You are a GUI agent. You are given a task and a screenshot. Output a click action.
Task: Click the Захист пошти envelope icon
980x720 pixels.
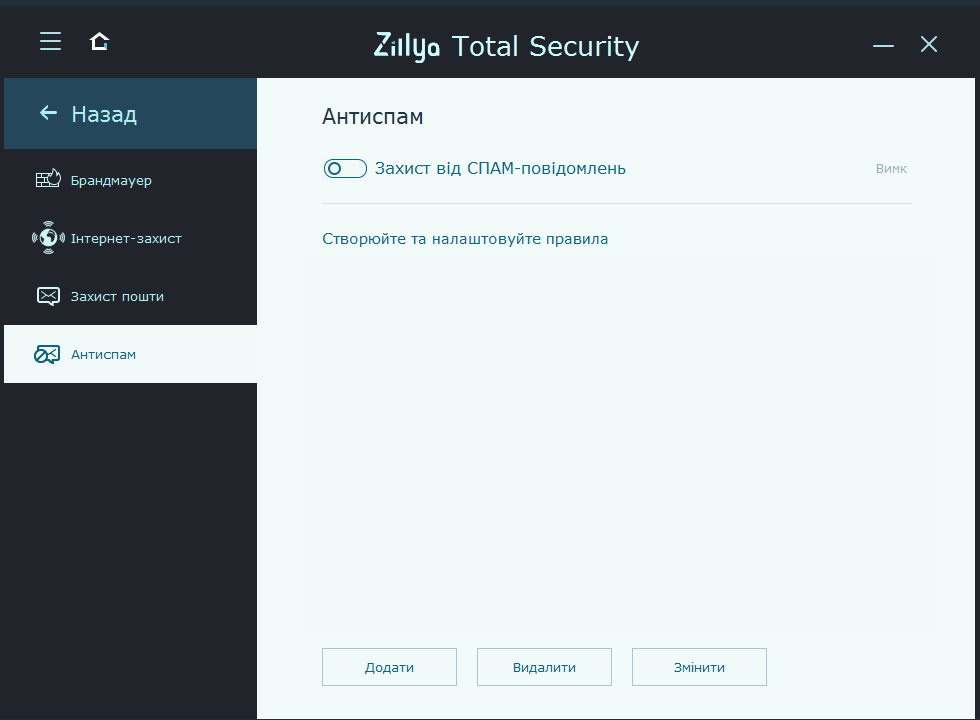tap(46, 295)
